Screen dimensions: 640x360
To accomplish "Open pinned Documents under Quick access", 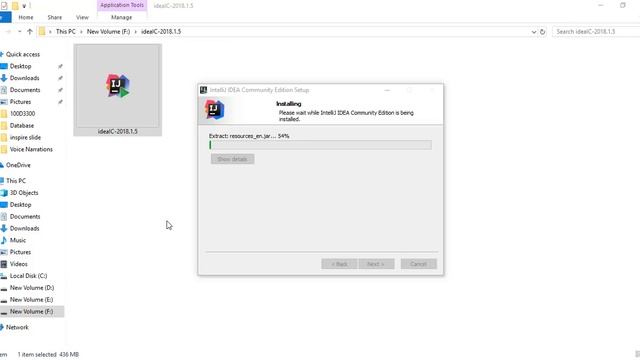I will pos(25,90).
